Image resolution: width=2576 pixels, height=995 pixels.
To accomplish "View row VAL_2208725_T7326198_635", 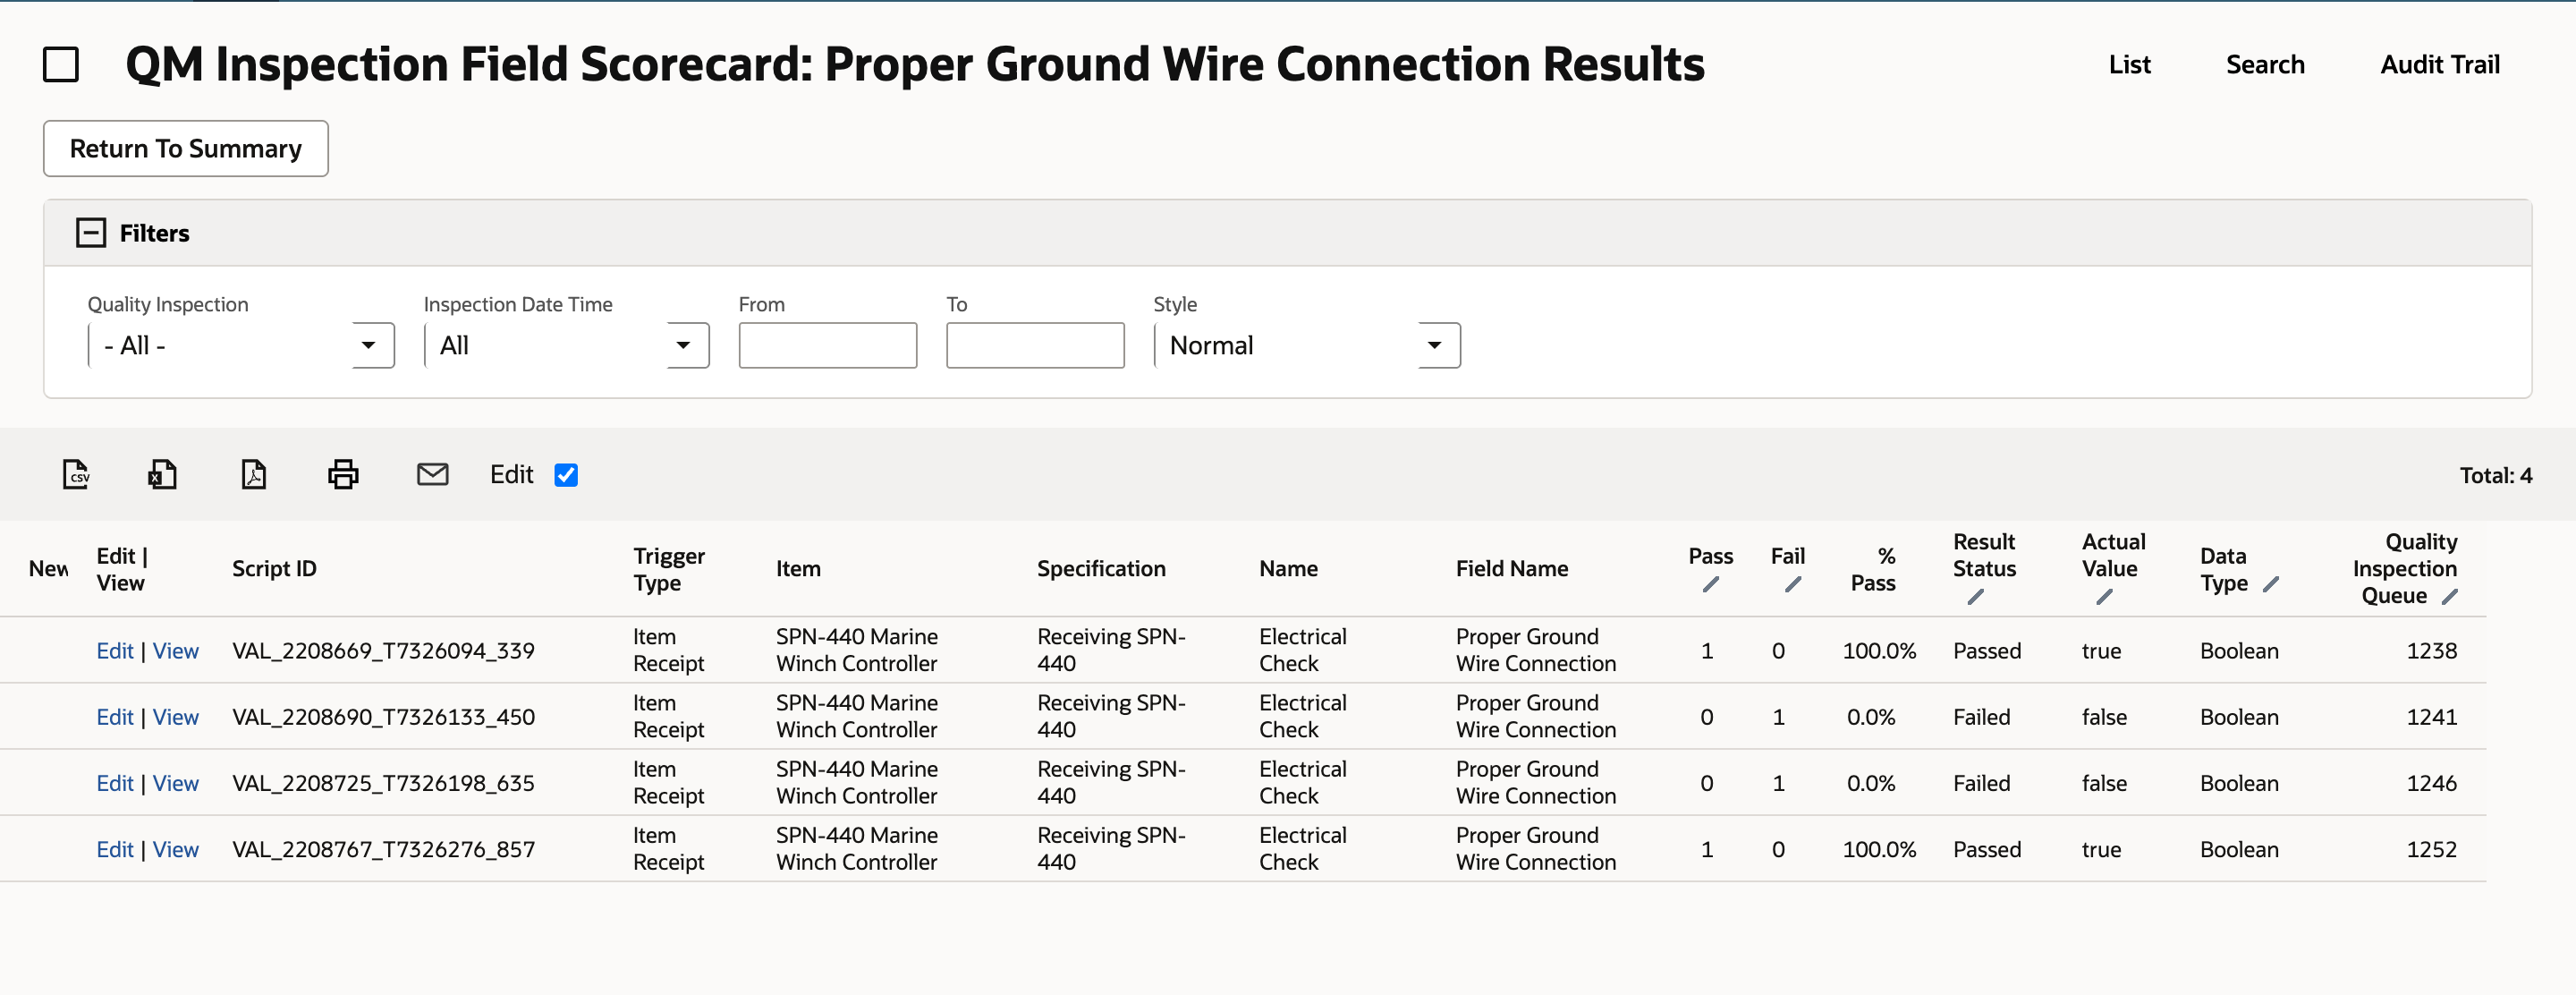I will click(176, 783).
